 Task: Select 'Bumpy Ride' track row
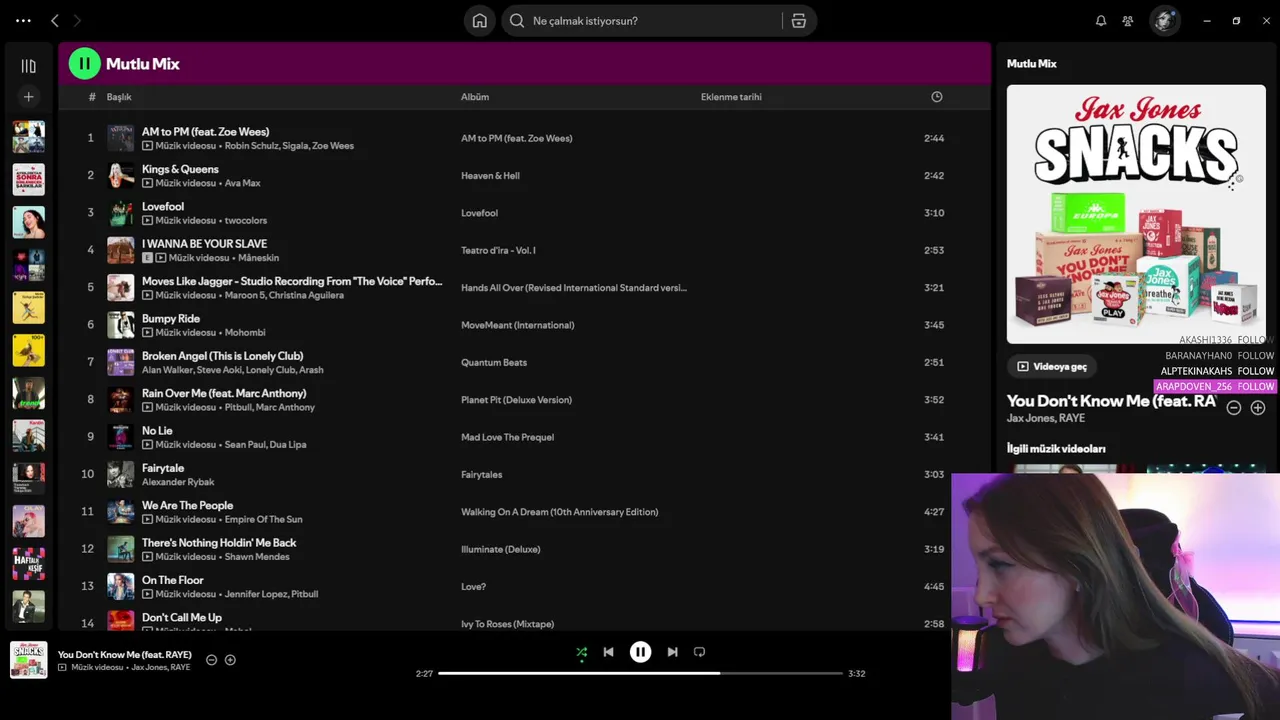tap(524, 325)
